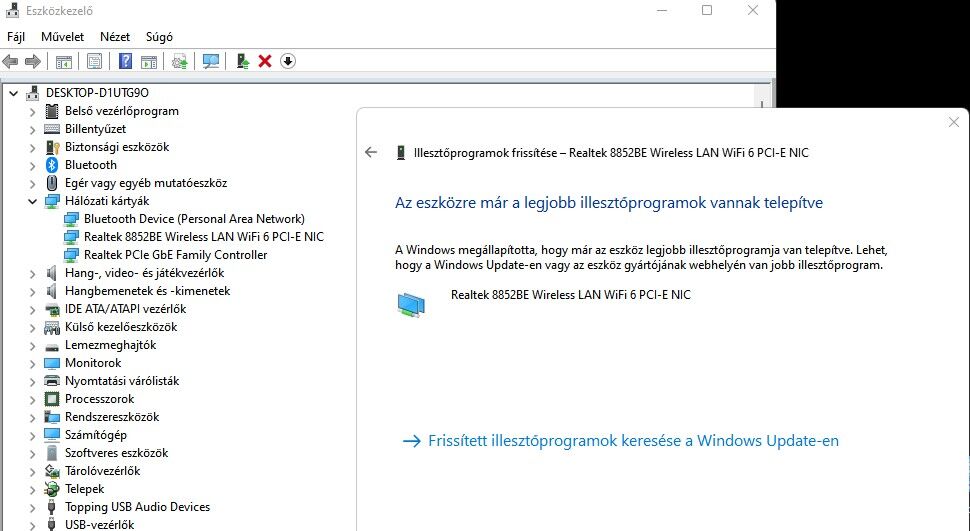Open the Properties toolbar icon
The image size is (970, 531).
[95, 61]
